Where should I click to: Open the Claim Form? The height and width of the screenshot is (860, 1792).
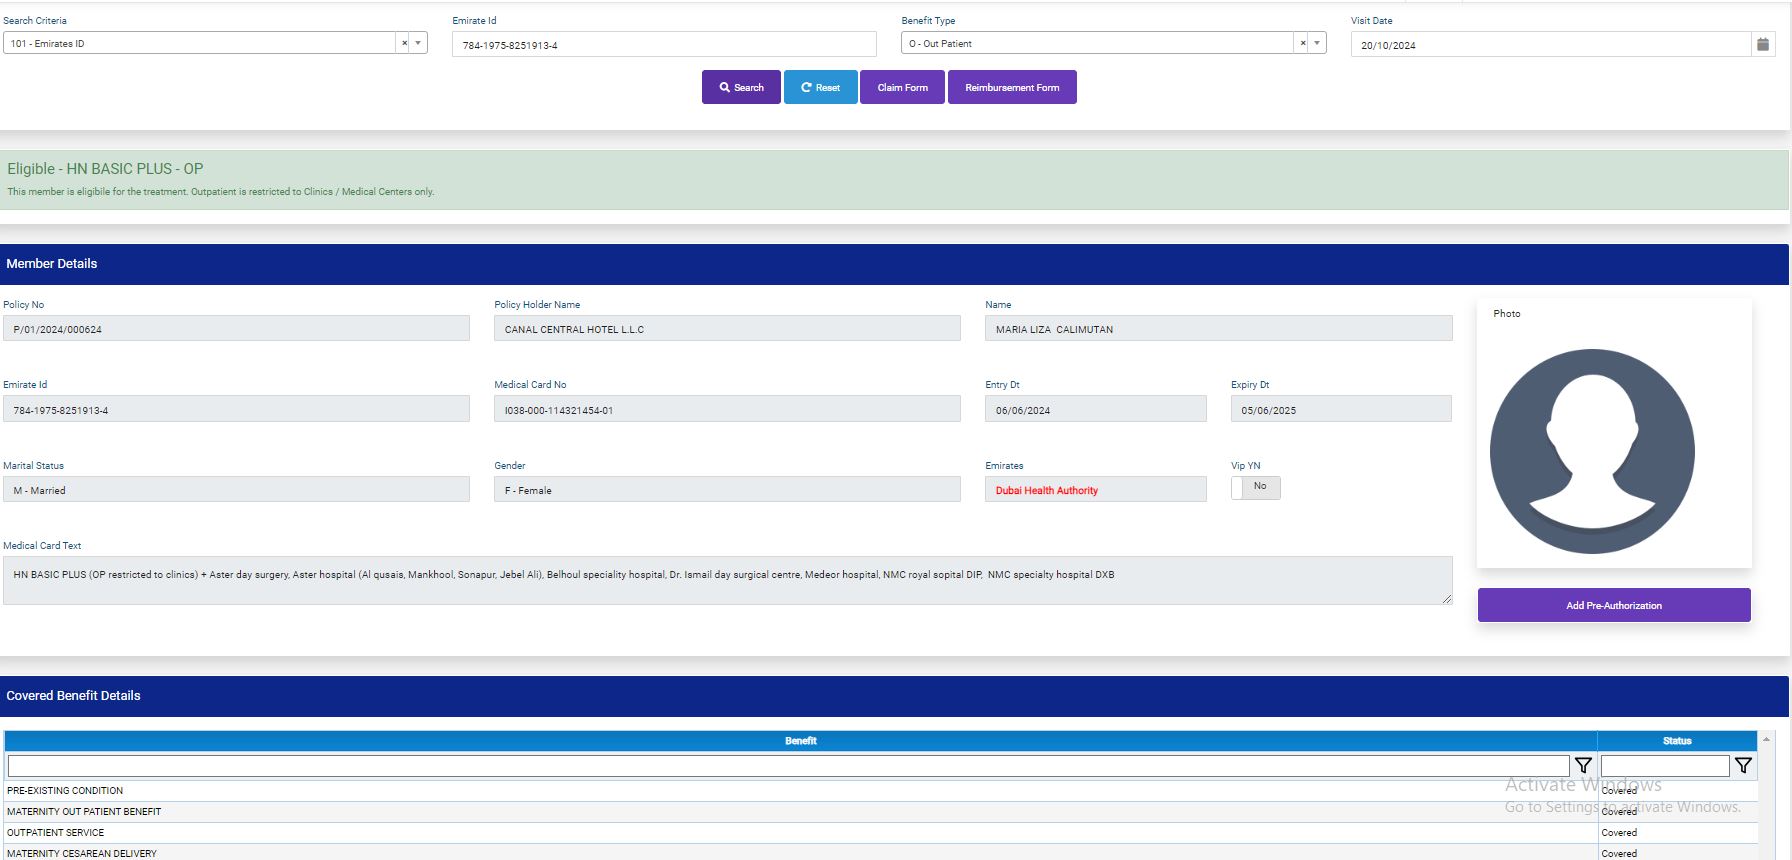click(902, 87)
